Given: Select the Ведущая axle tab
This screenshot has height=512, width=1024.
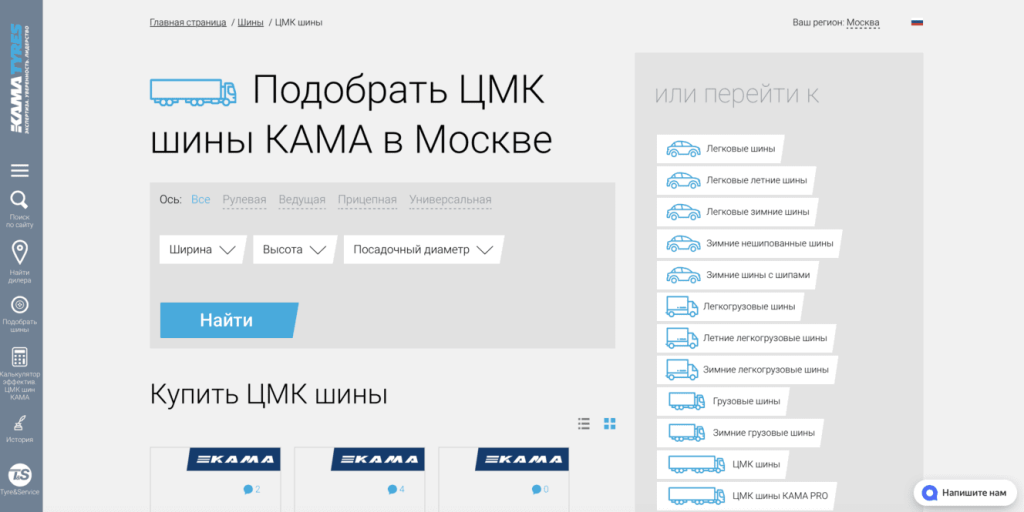Looking at the screenshot, I should pyautogui.click(x=302, y=200).
